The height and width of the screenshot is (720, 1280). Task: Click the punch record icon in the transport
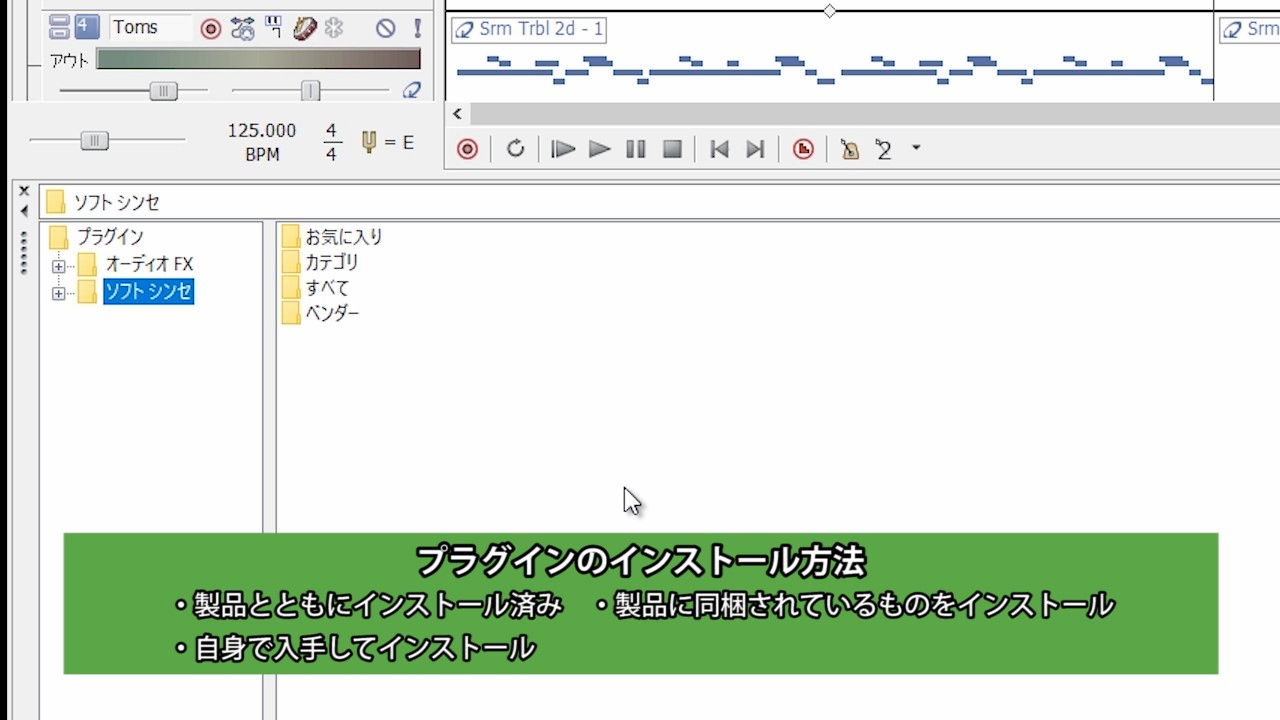coord(803,149)
